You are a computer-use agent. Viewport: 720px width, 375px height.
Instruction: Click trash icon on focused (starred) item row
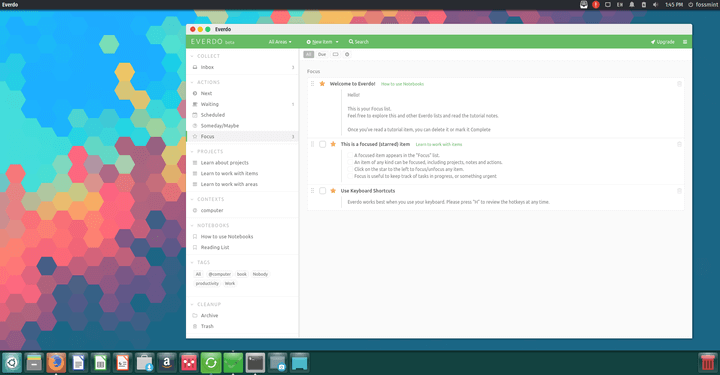tap(679, 144)
